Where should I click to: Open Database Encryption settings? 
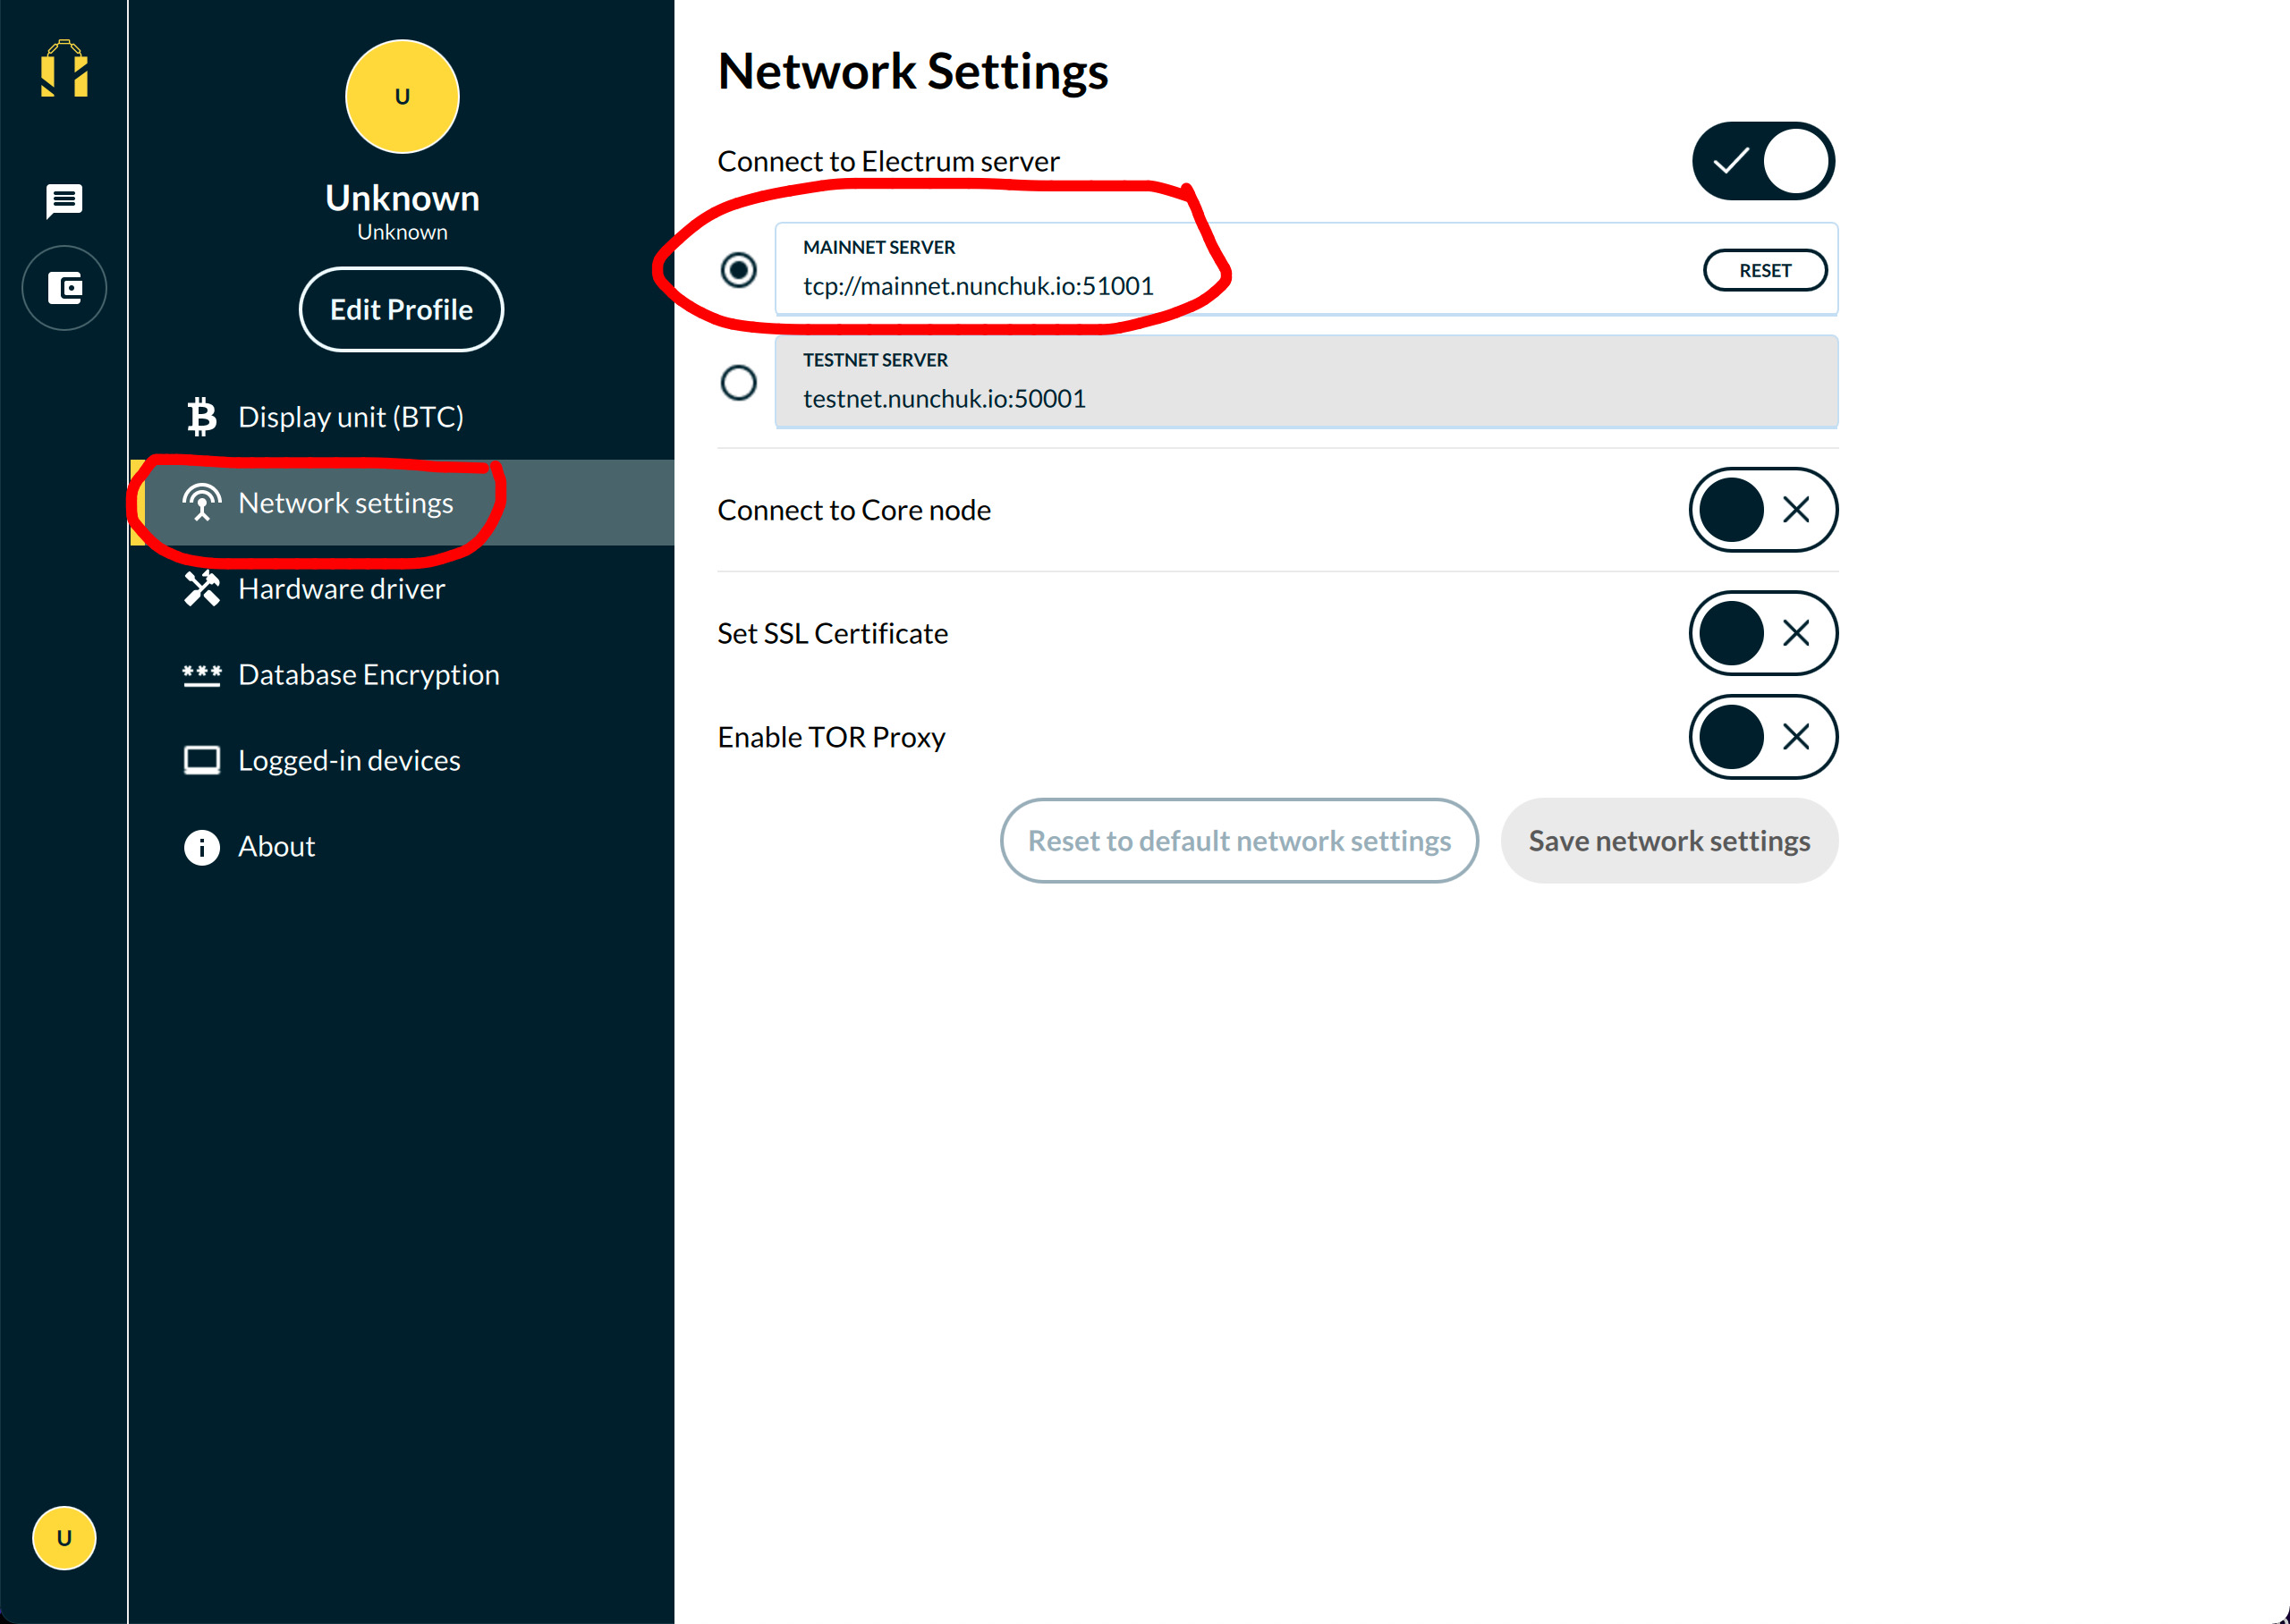point(402,675)
